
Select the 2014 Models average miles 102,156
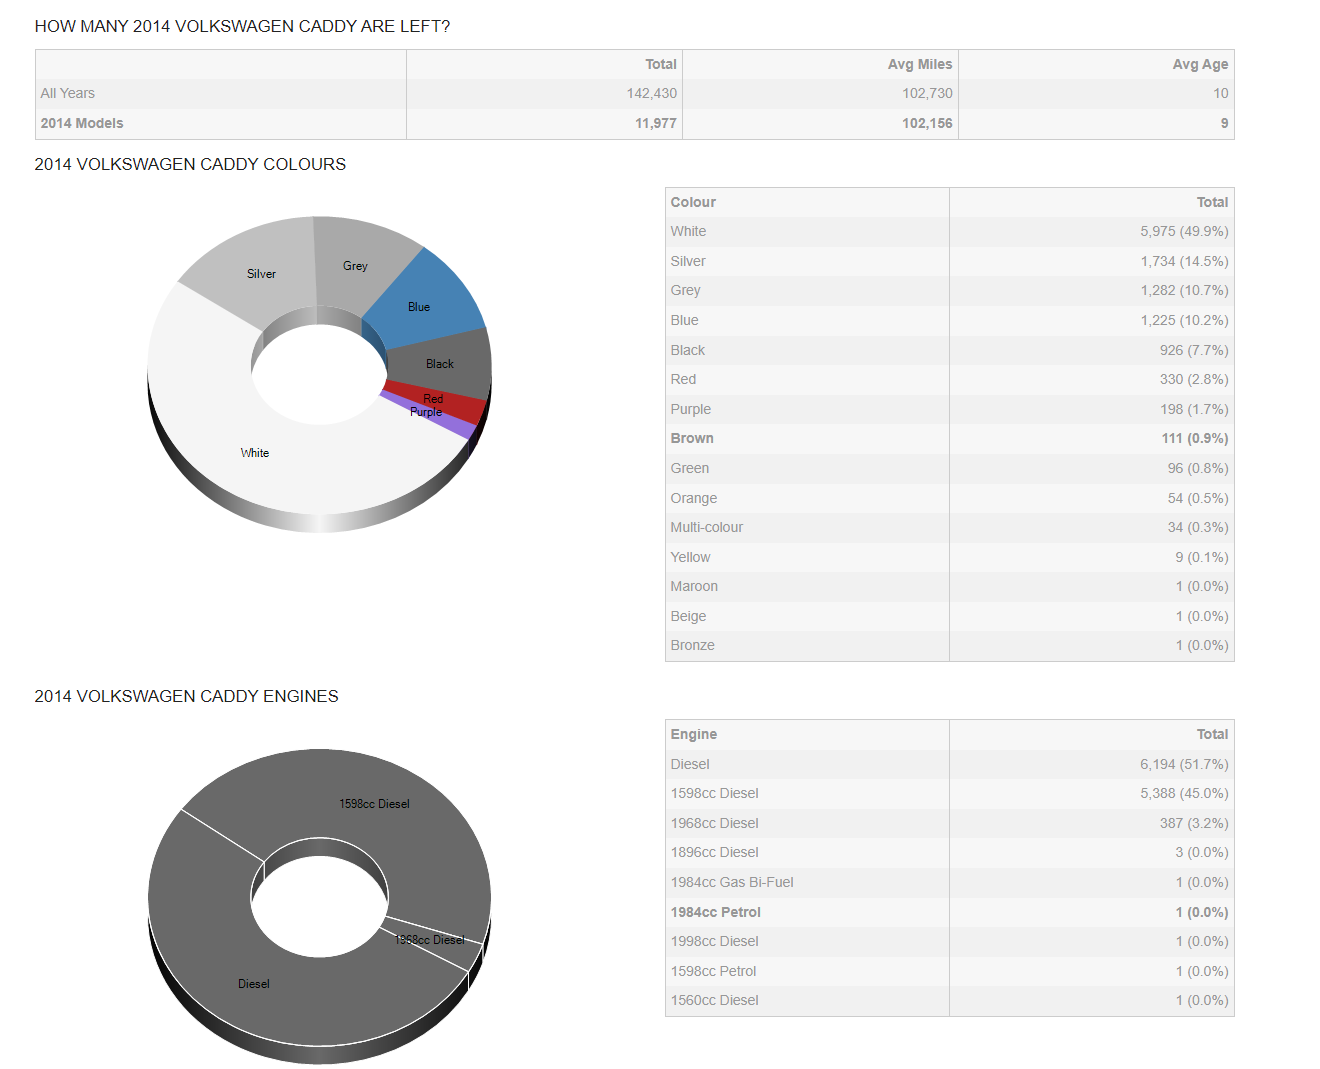pos(927,123)
